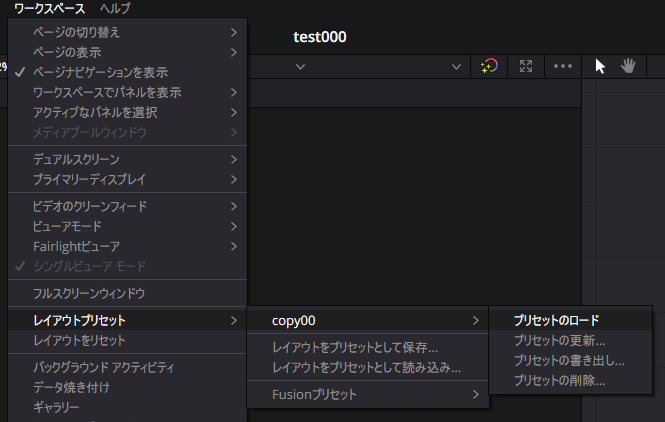Open dropdown chevron next to sparkle icon
Viewport: 665px width, 422px height.
pos(456,67)
